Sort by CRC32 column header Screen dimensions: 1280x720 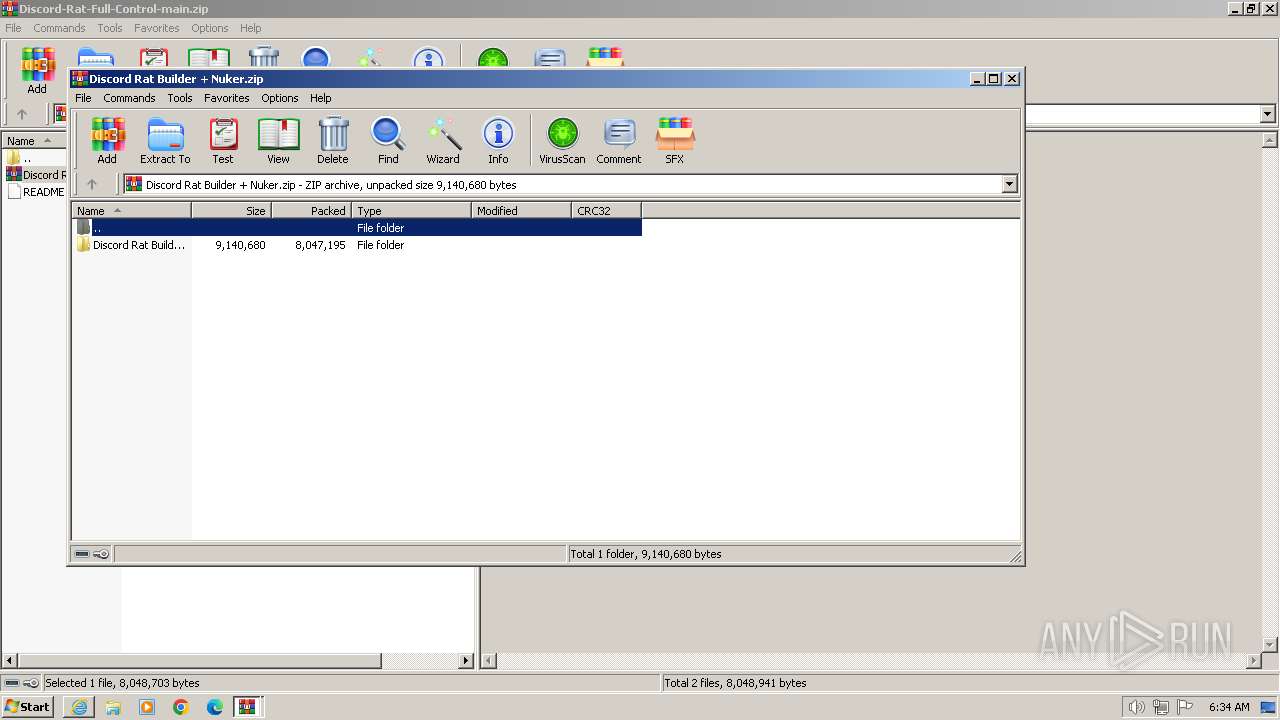[606, 211]
